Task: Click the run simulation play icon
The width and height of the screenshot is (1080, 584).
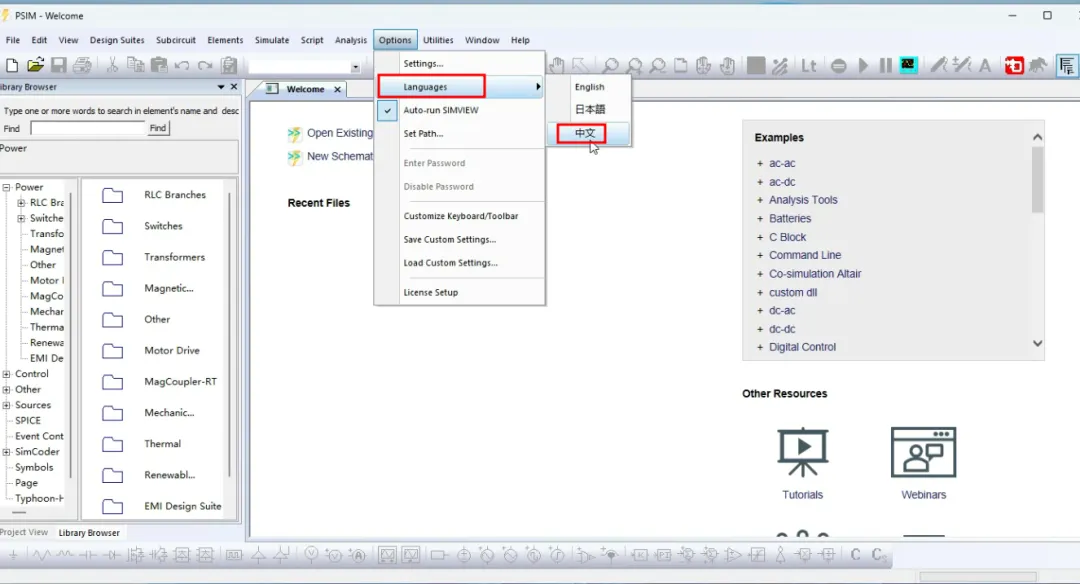Action: pos(863,65)
